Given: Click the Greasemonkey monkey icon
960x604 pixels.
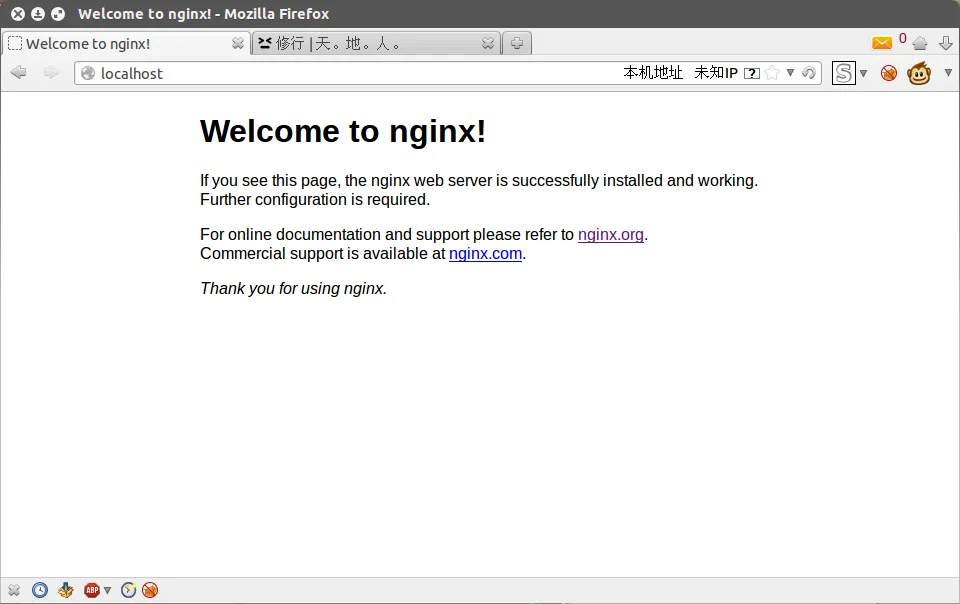Looking at the screenshot, I should [x=919, y=73].
